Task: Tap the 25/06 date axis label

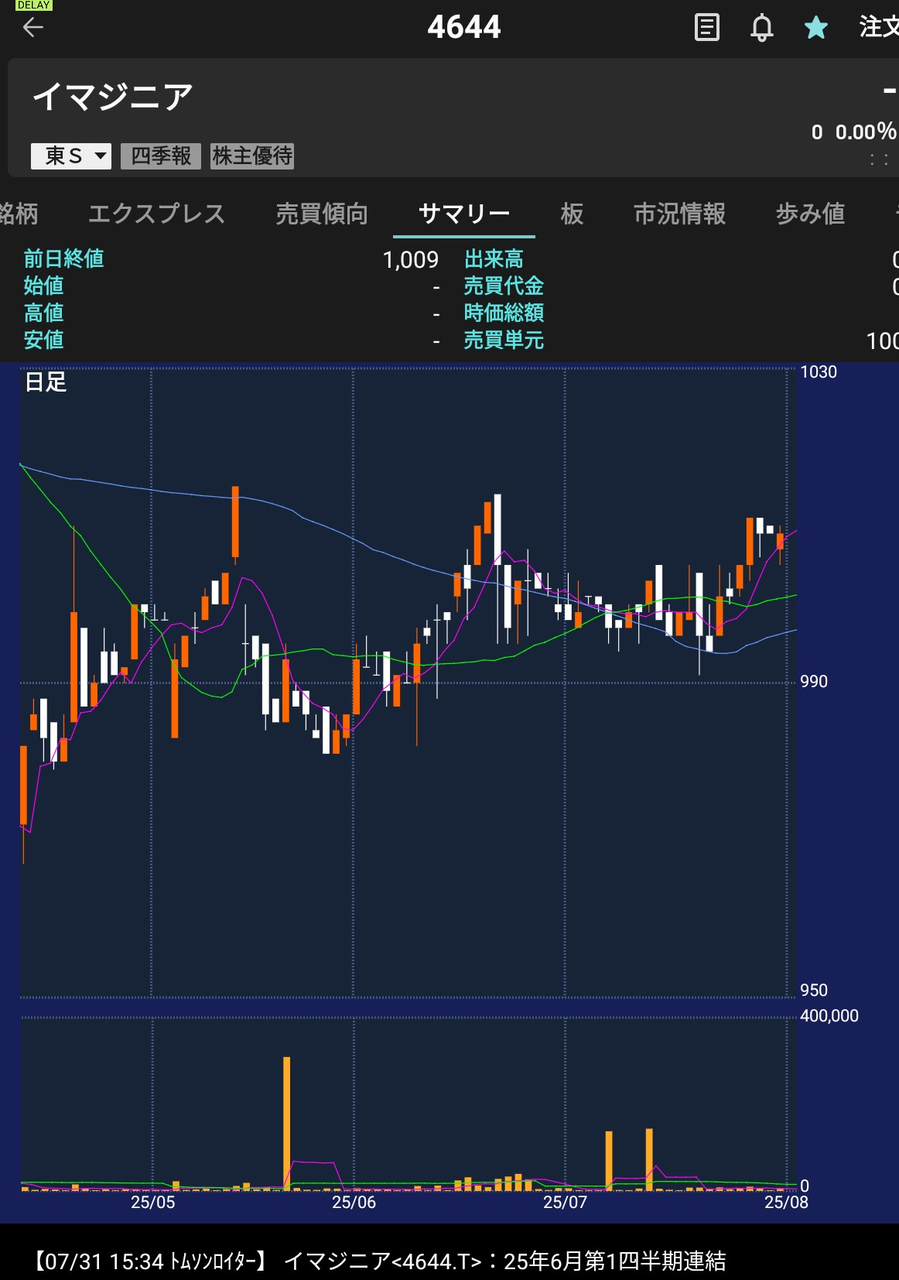Action: (353, 1202)
